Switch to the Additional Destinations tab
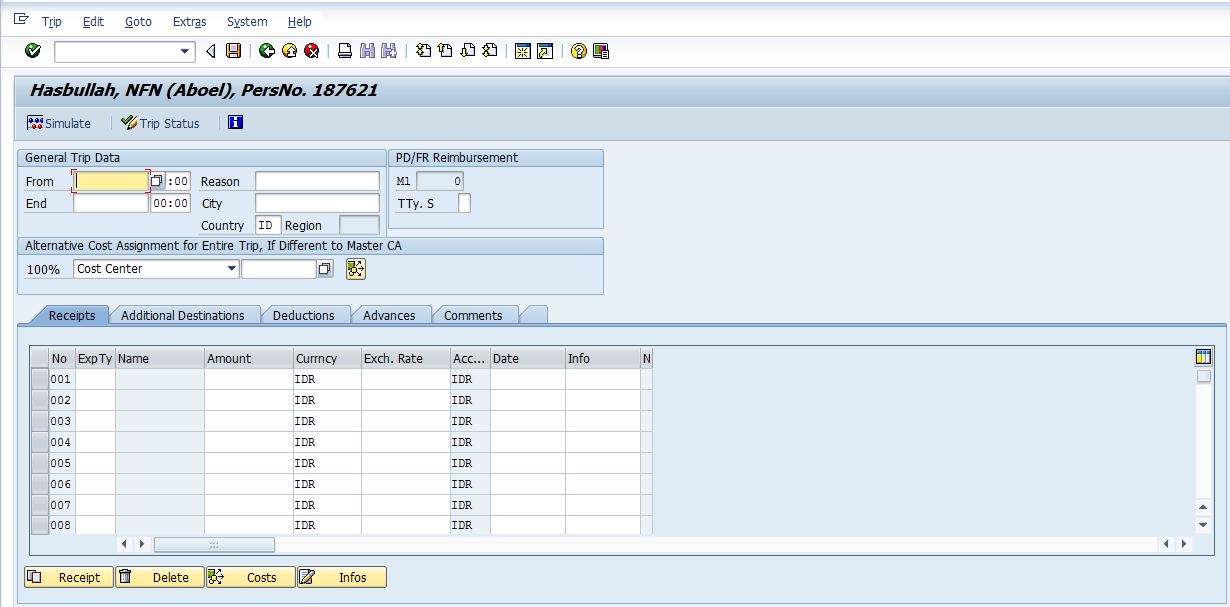 (x=181, y=315)
